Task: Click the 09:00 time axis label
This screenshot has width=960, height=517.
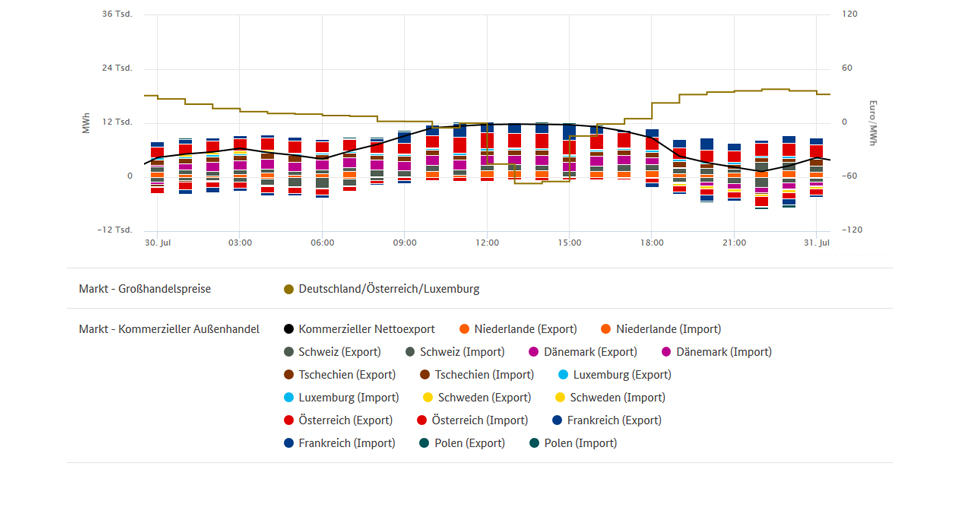Action: pos(405,243)
